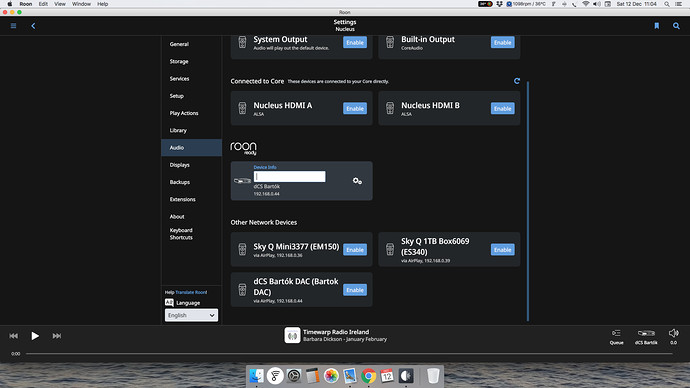The image size is (690, 388).
Task: Click the playback progress bar
Action: [349, 353]
